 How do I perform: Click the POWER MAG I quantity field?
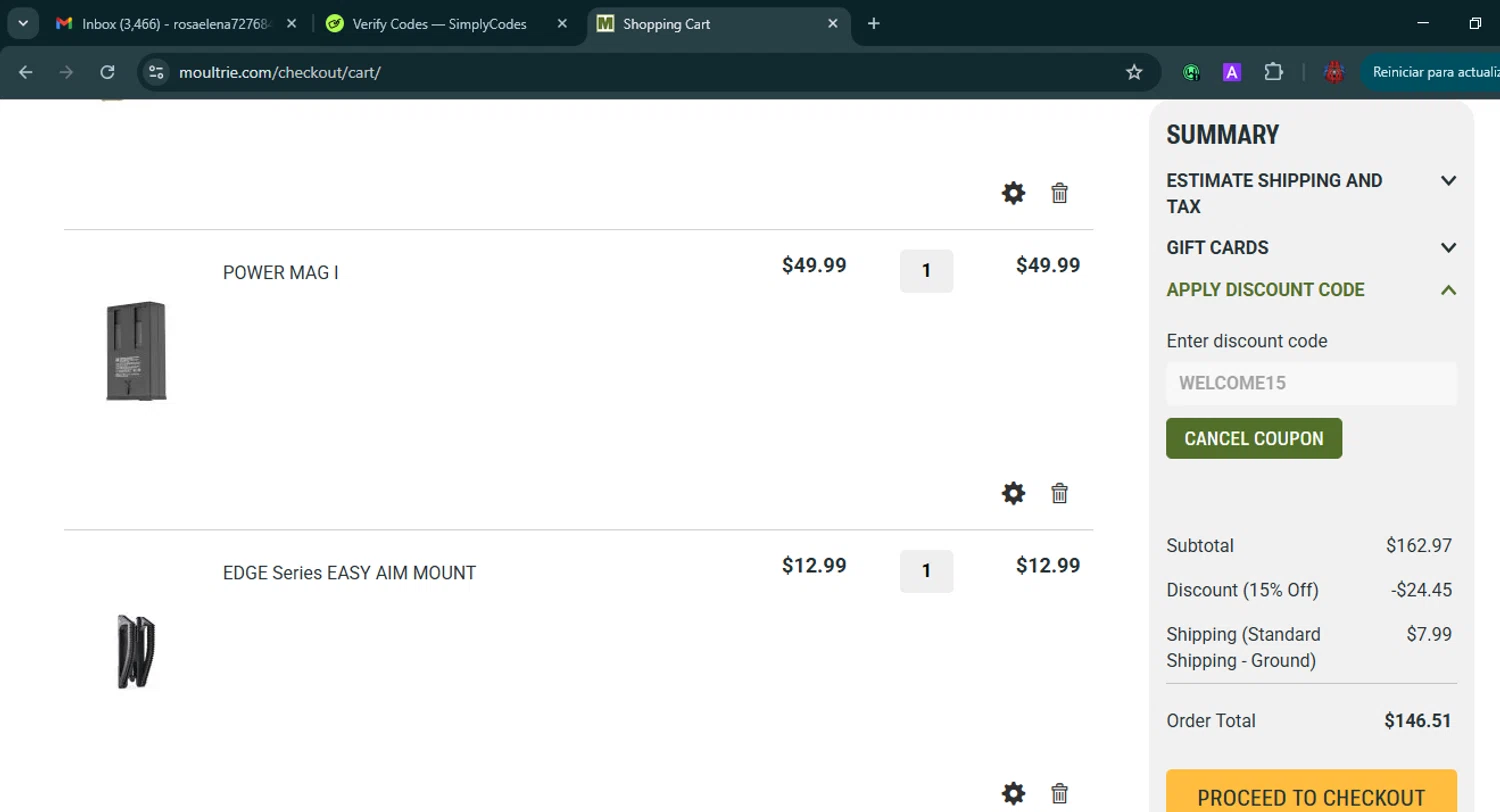[x=926, y=270]
